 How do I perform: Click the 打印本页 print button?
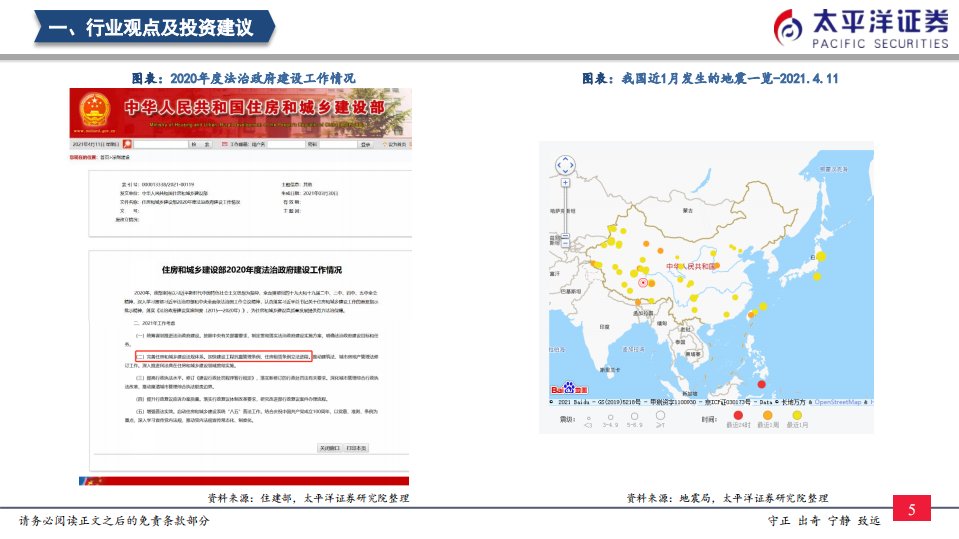point(356,448)
